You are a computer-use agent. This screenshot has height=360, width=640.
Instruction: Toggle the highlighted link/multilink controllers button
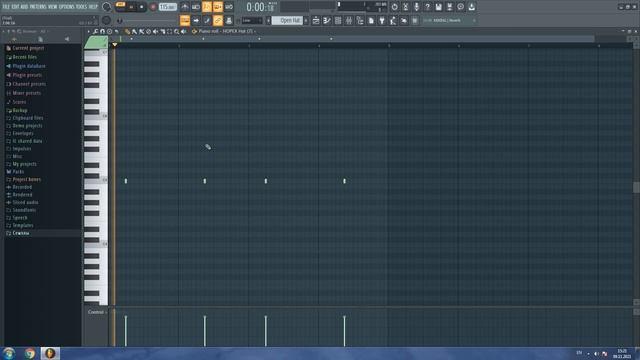pyautogui.click(x=218, y=20)
